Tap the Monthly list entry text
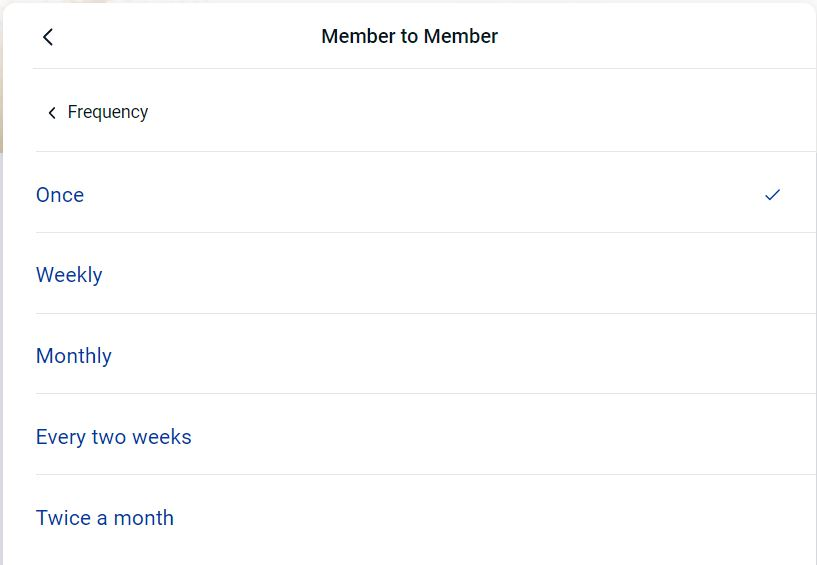 [74, 356]
